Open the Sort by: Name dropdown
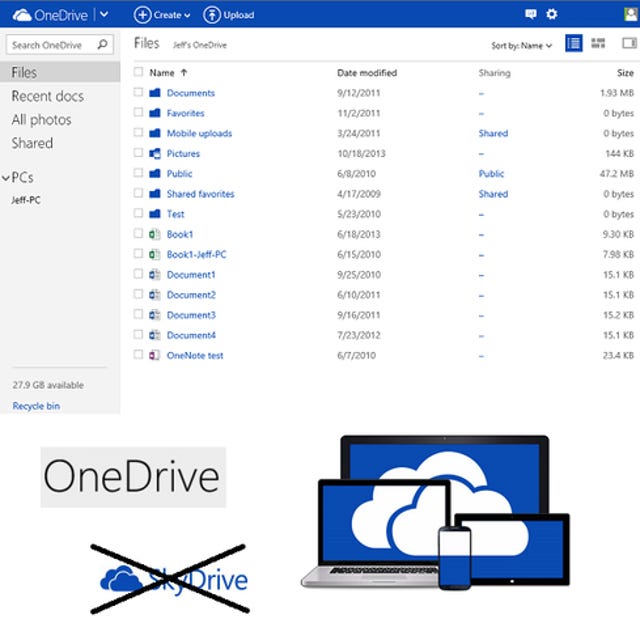Viewport: 640px width, 640px height. tap(521, 46)
